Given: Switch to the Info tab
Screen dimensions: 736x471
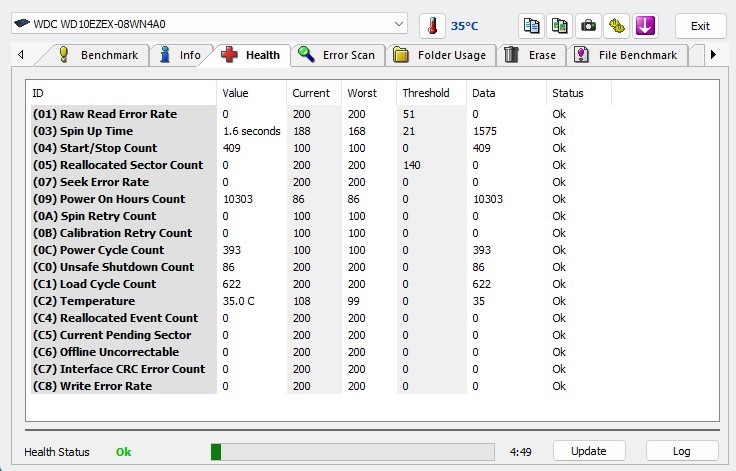Looking at the screenshot, I should (179, 55).
